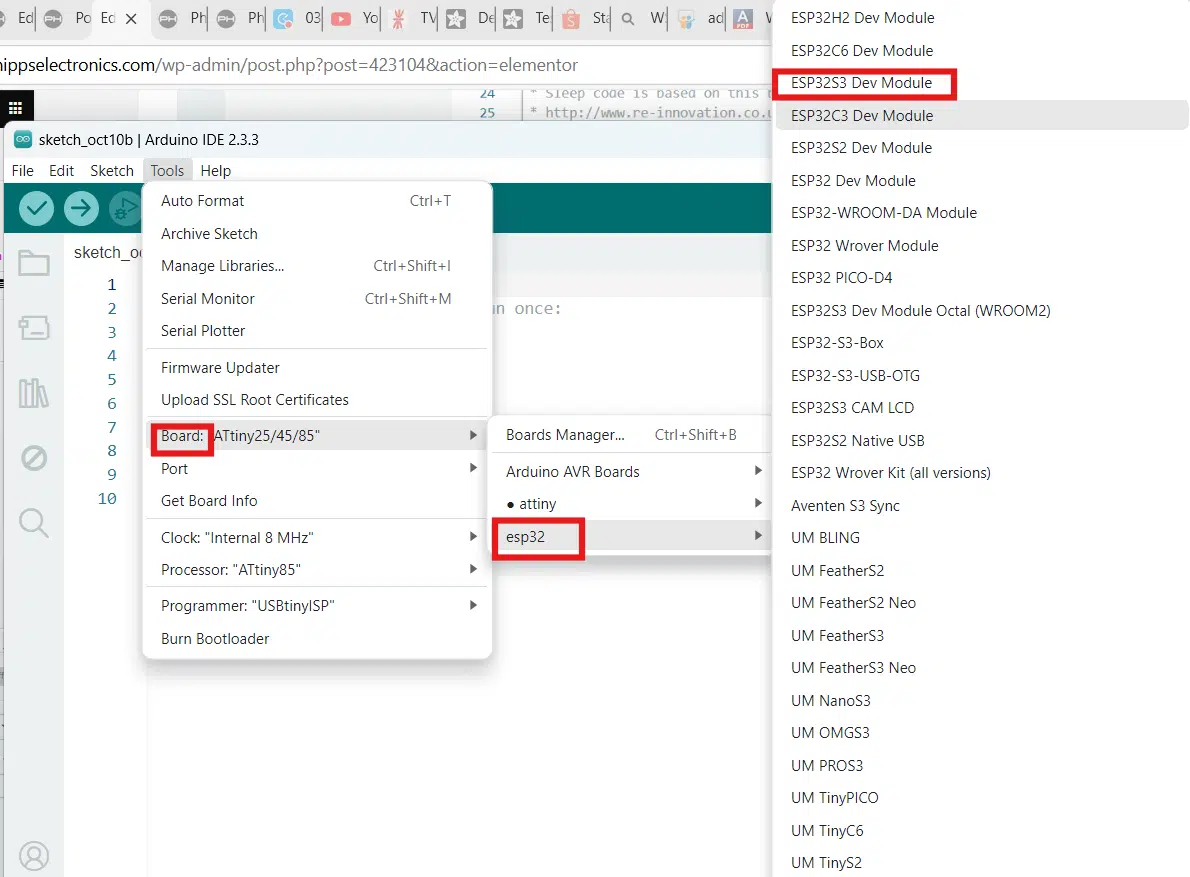
Task: Select ESP32 Dev Module board
Action: (981, 181)
